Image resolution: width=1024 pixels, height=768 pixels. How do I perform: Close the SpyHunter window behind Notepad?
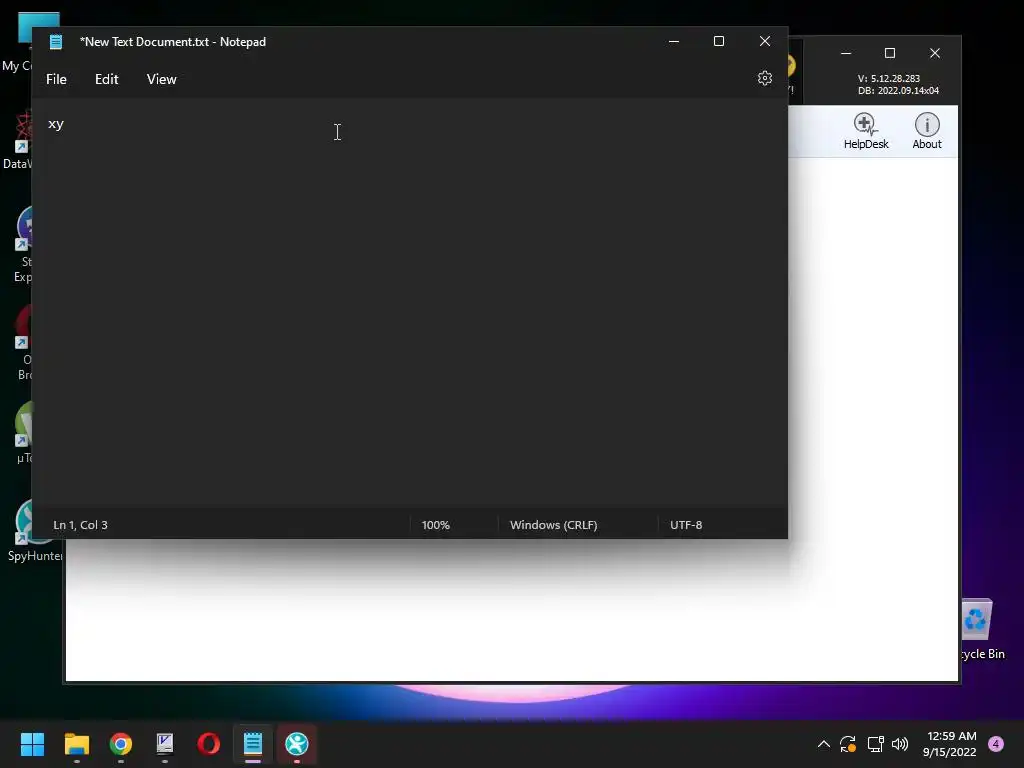(935, 53)
